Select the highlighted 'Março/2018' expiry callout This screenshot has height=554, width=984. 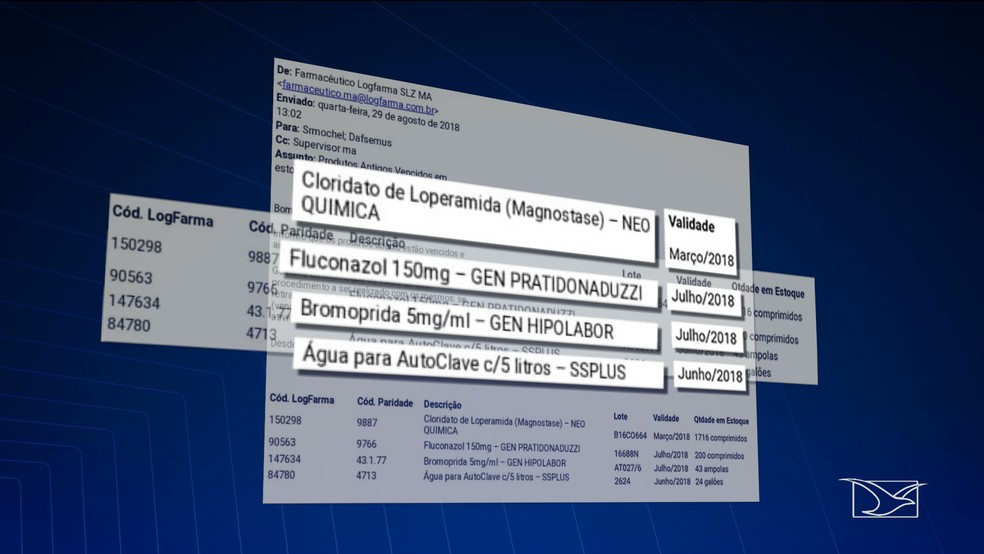(701, 256)
